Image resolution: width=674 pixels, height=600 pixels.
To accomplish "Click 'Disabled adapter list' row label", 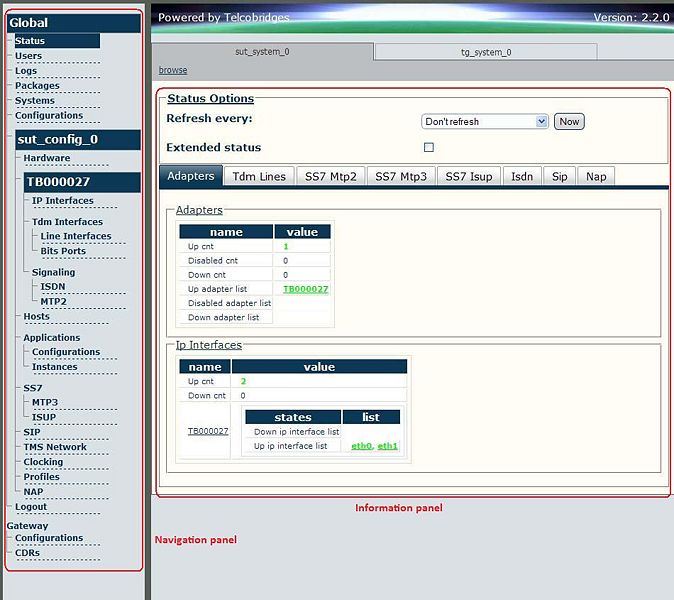I will click(230, 303).
